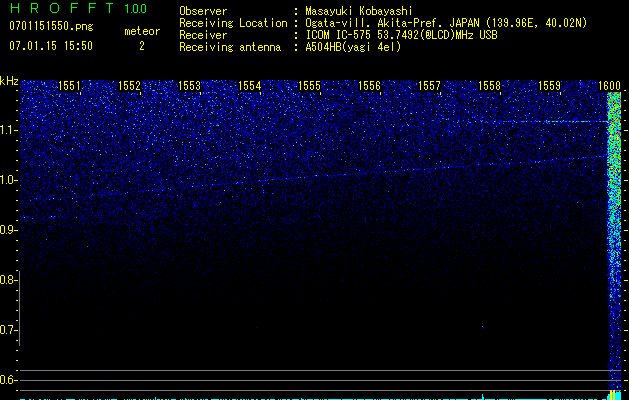Click the meteor label
The height and width of the screenshot is (400, 629).
click(x=142, y=31)
